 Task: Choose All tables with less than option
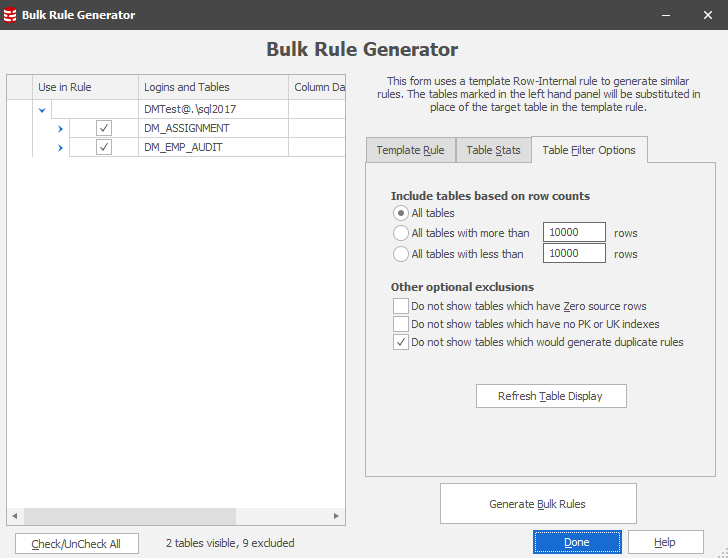pyautogui.click(x=401, y=254)
